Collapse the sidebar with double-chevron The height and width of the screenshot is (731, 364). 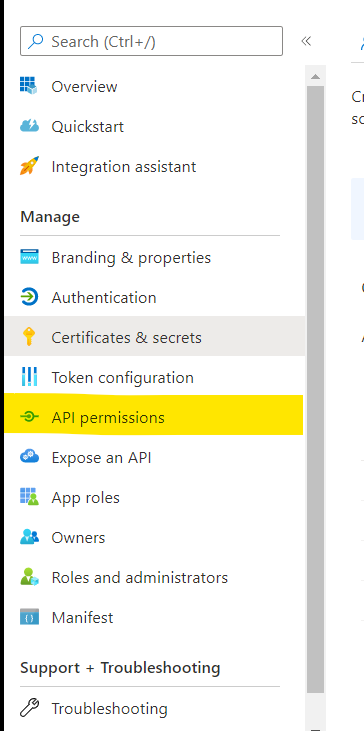[x=306, y=41]
